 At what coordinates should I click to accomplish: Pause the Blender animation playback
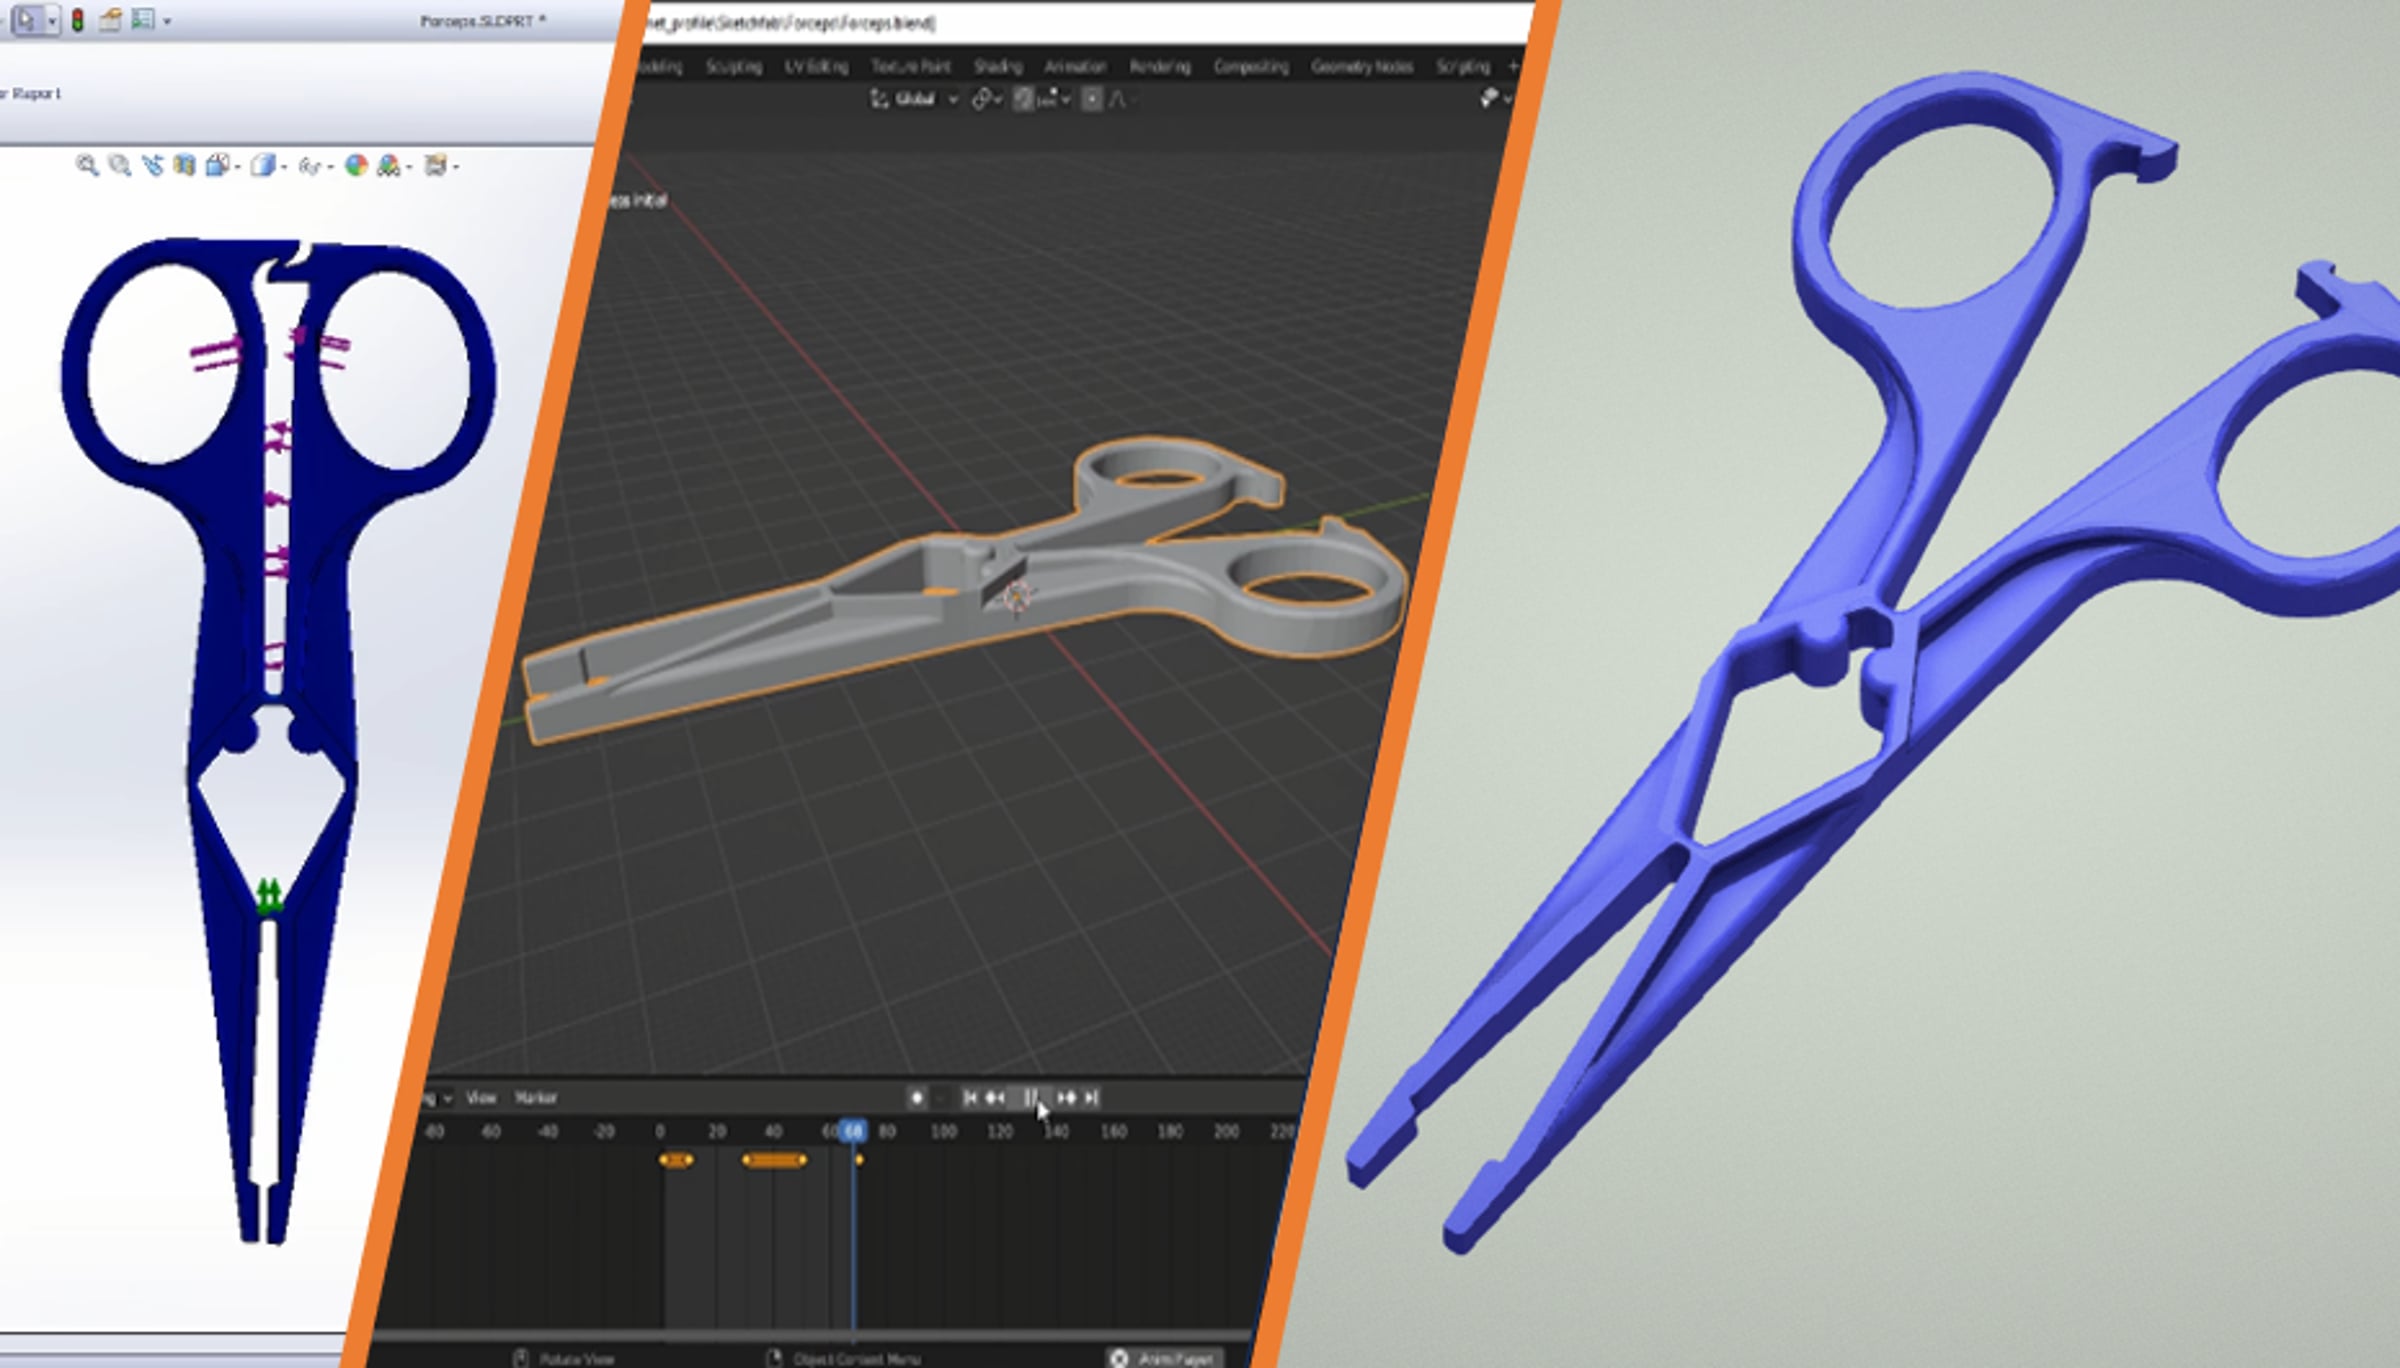coord(1031,1098)
